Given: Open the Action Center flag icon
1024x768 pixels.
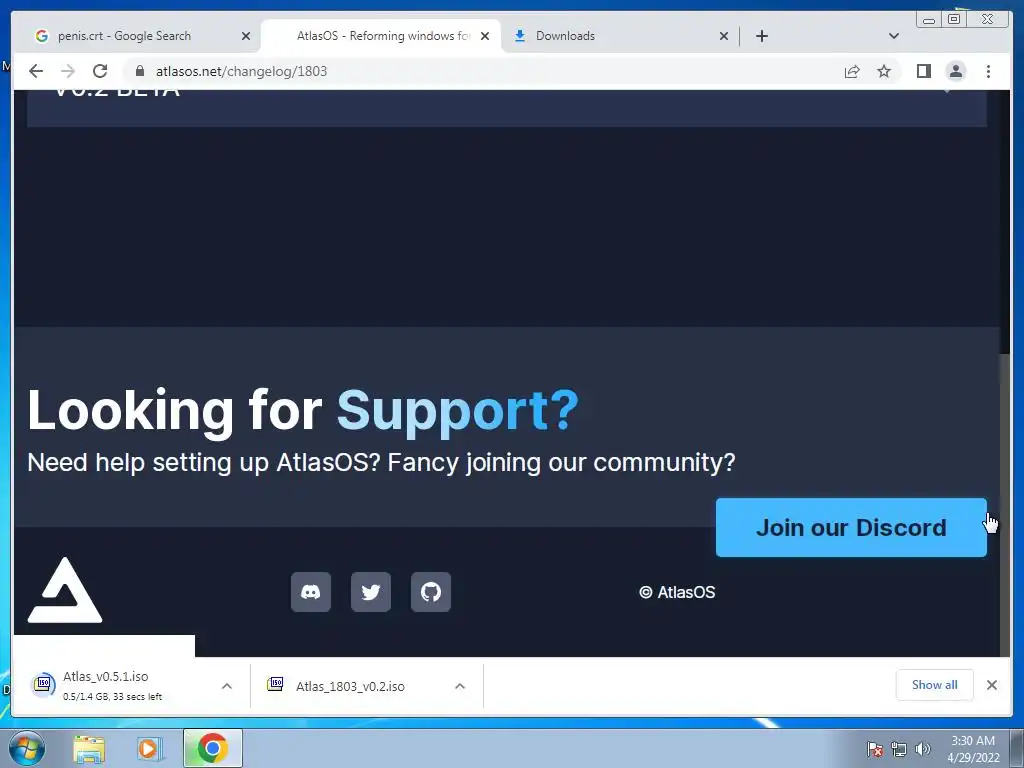Looking at the screenshot, I should point(874,749).
